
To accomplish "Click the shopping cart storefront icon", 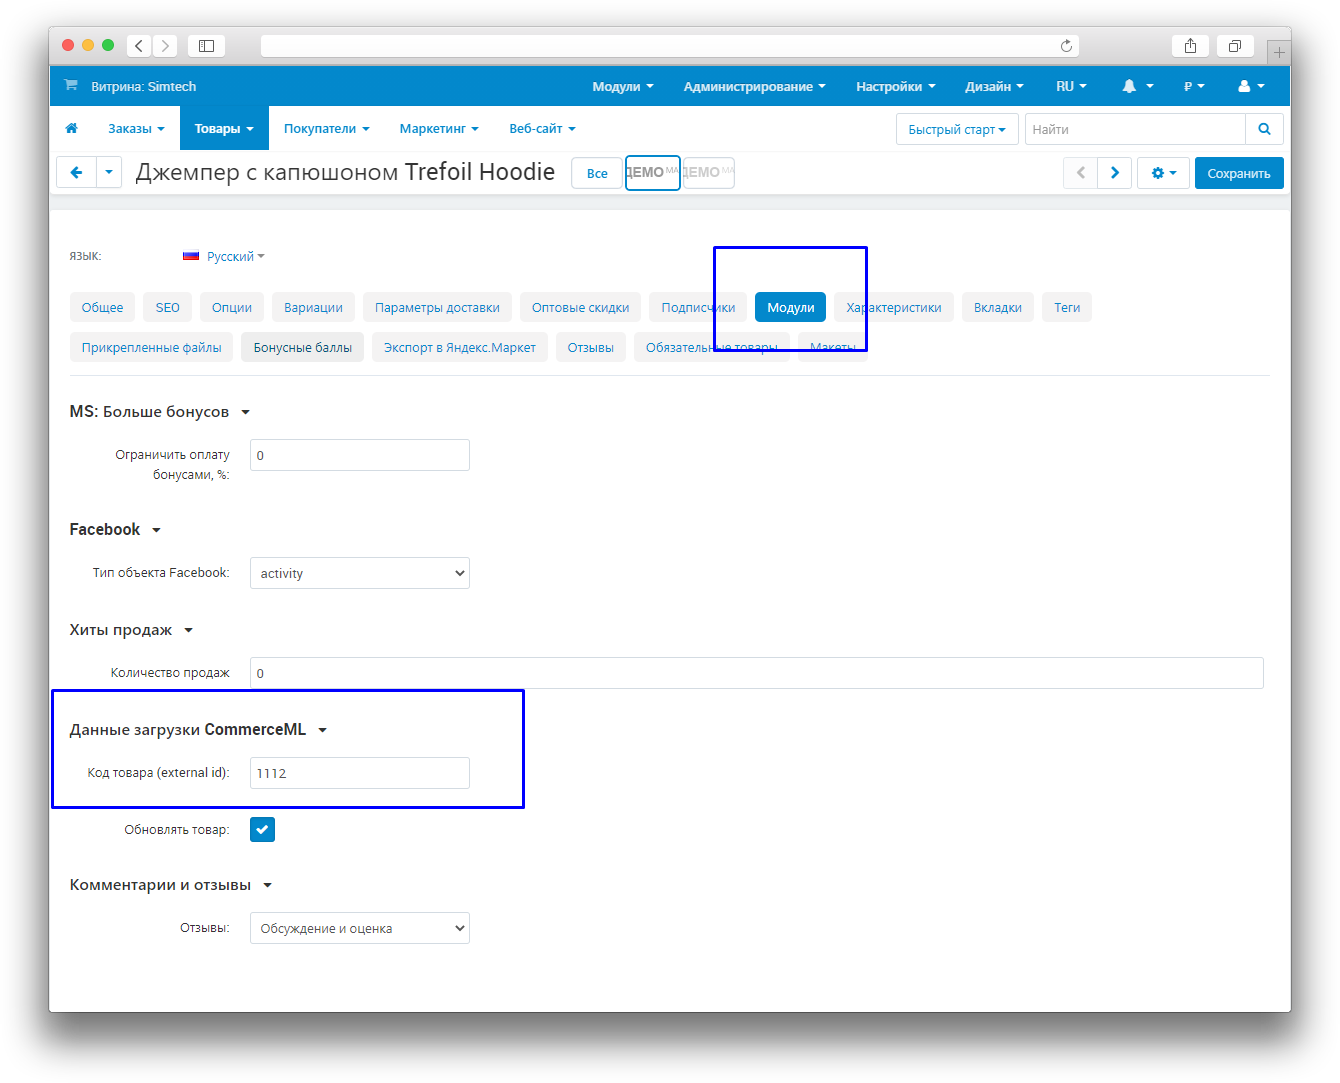I will [71, 86].
